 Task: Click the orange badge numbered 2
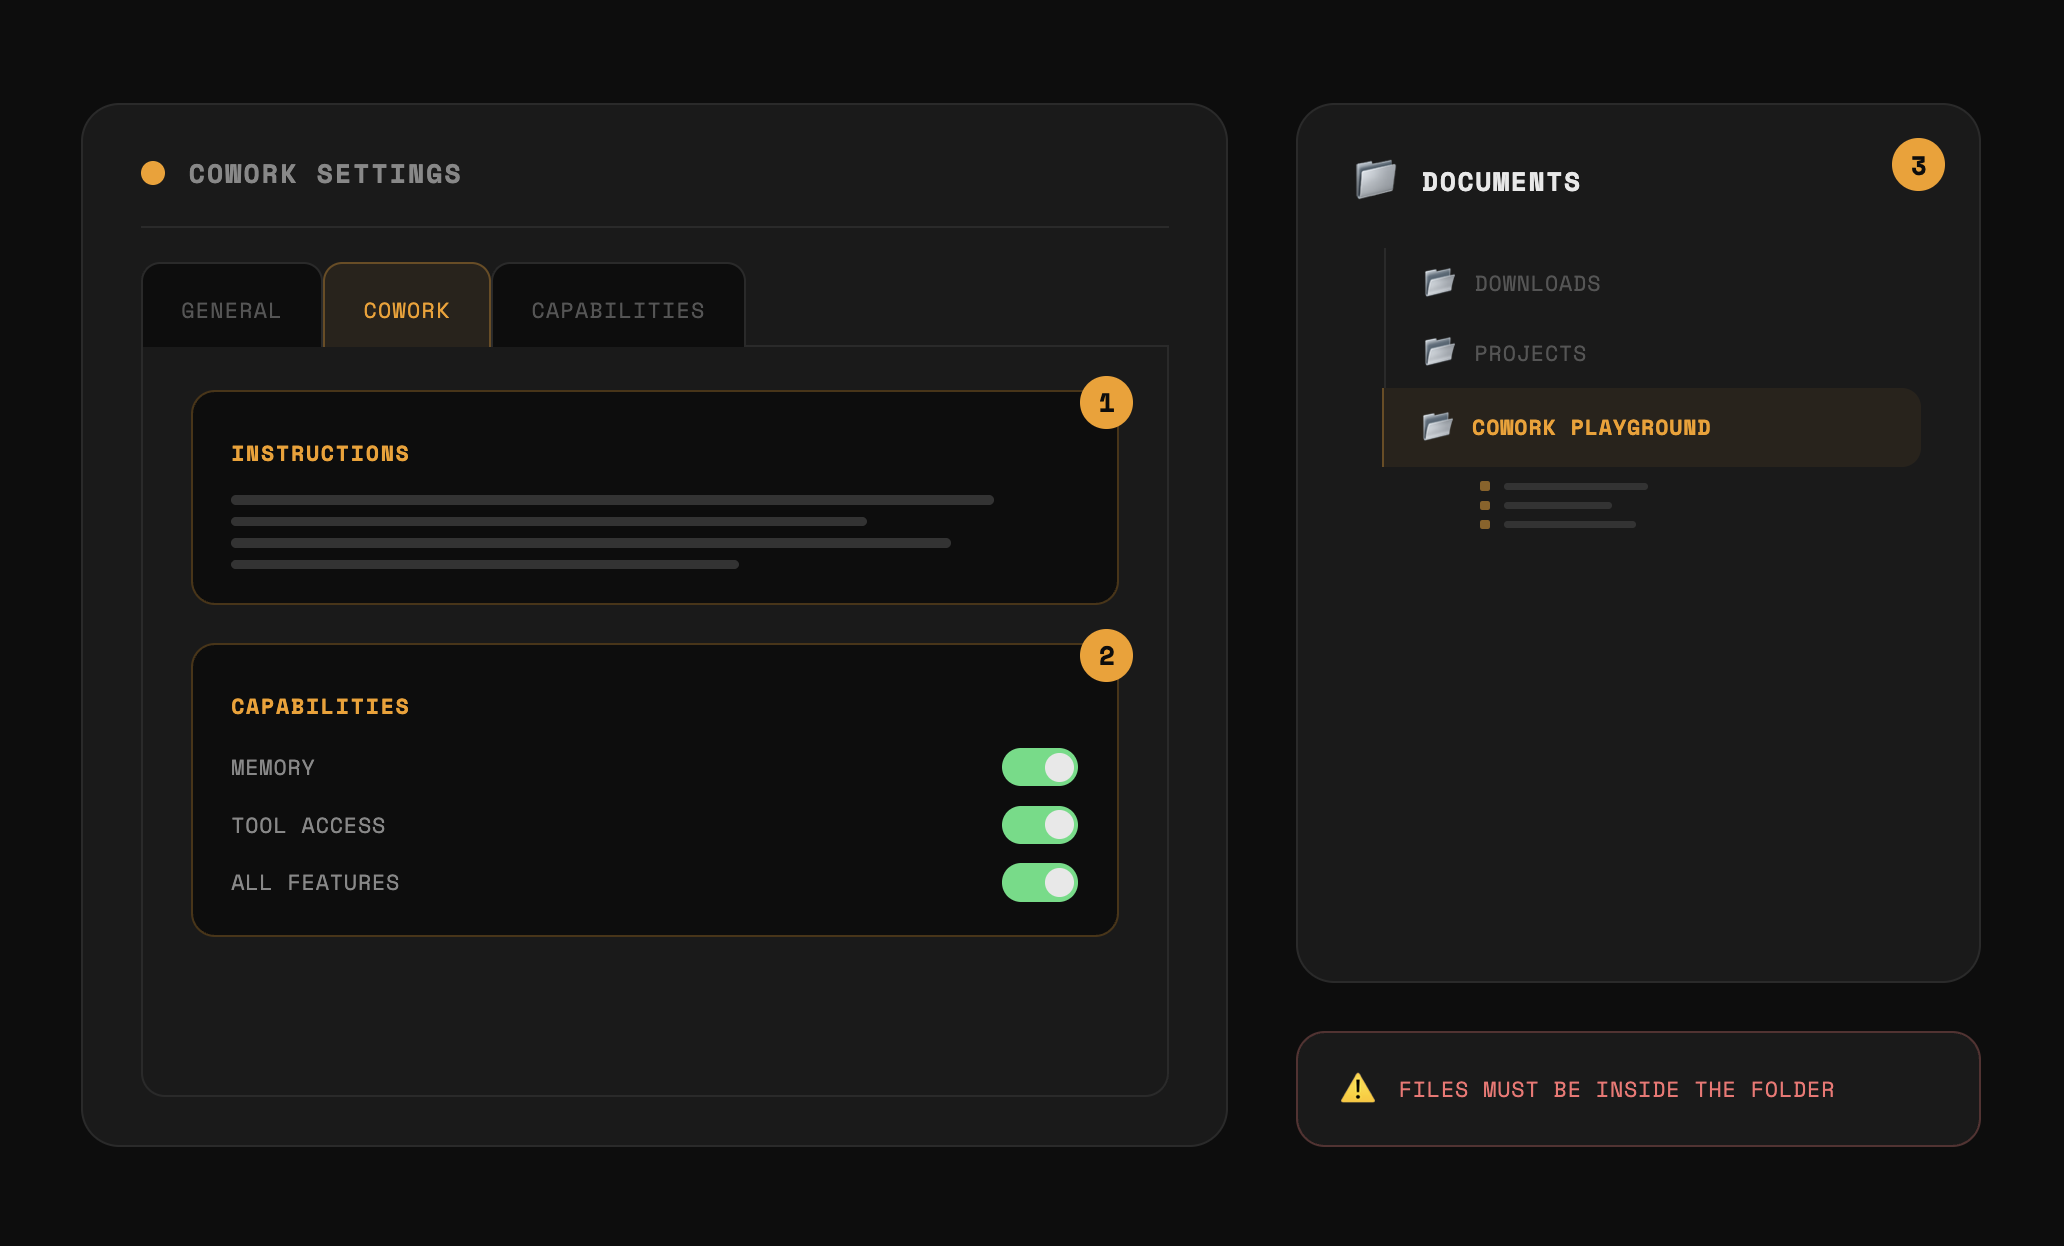pyautogui.click(x=1105, y=656)
